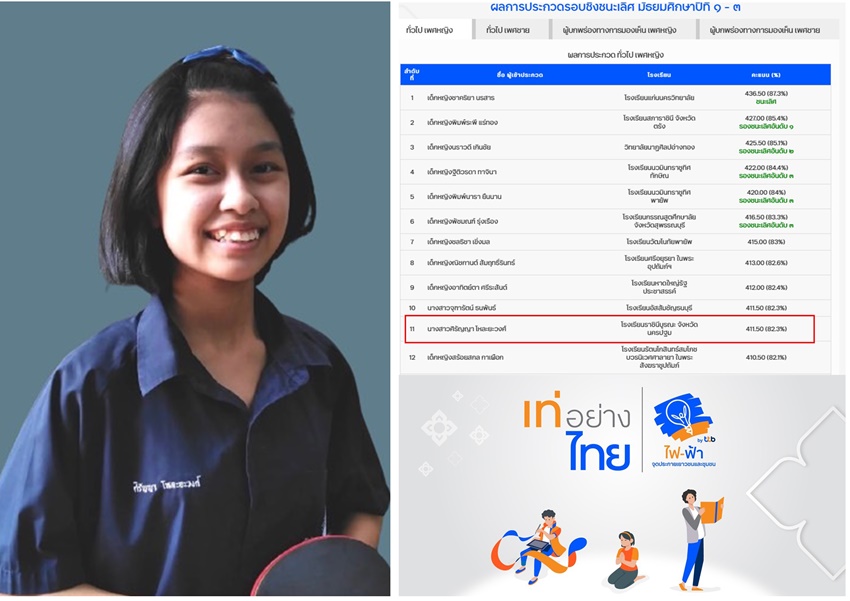Click the rank number 9 cell
This screenshot has width=850, height=601.
[412, 287]
